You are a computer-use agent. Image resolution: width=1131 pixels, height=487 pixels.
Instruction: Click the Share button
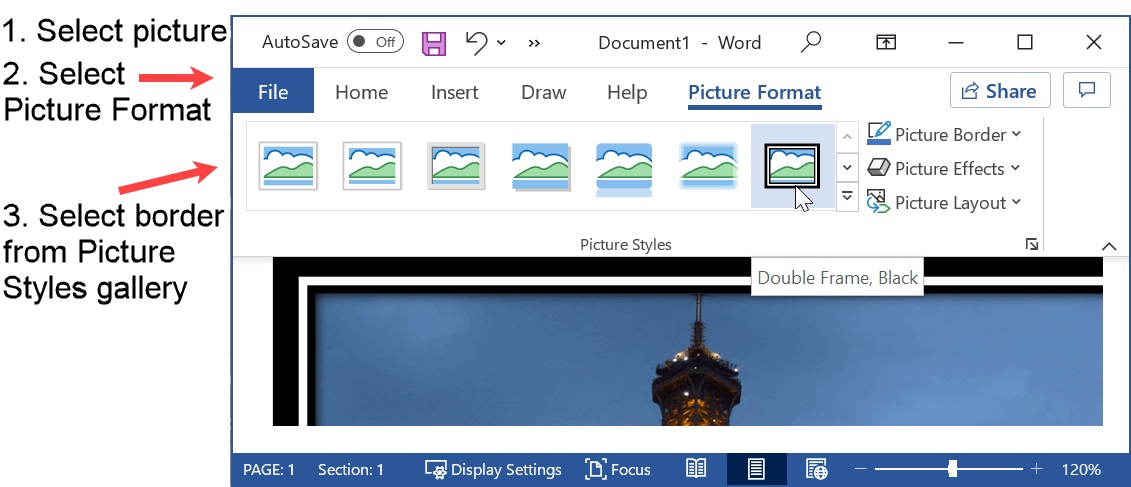click(x=999, y=91)
